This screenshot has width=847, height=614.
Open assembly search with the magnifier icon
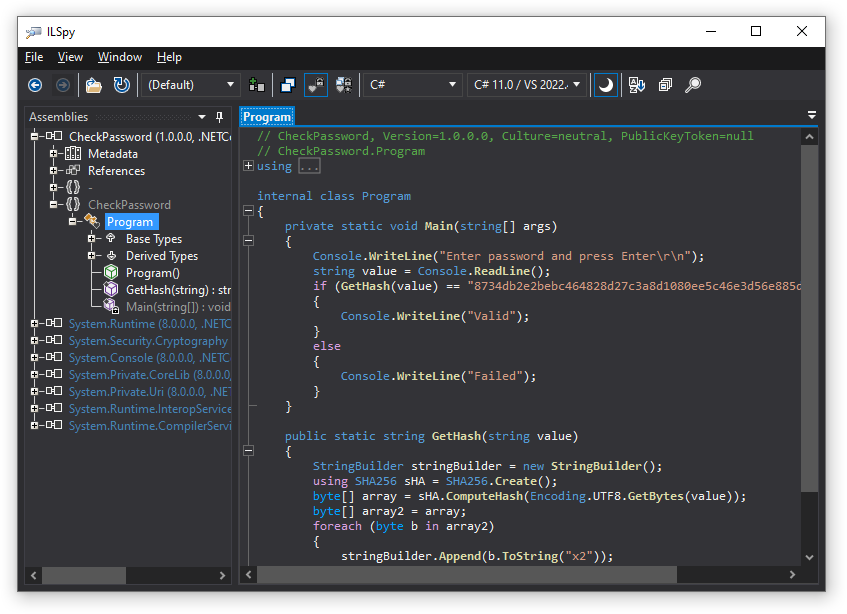click(x=692, y=85)
